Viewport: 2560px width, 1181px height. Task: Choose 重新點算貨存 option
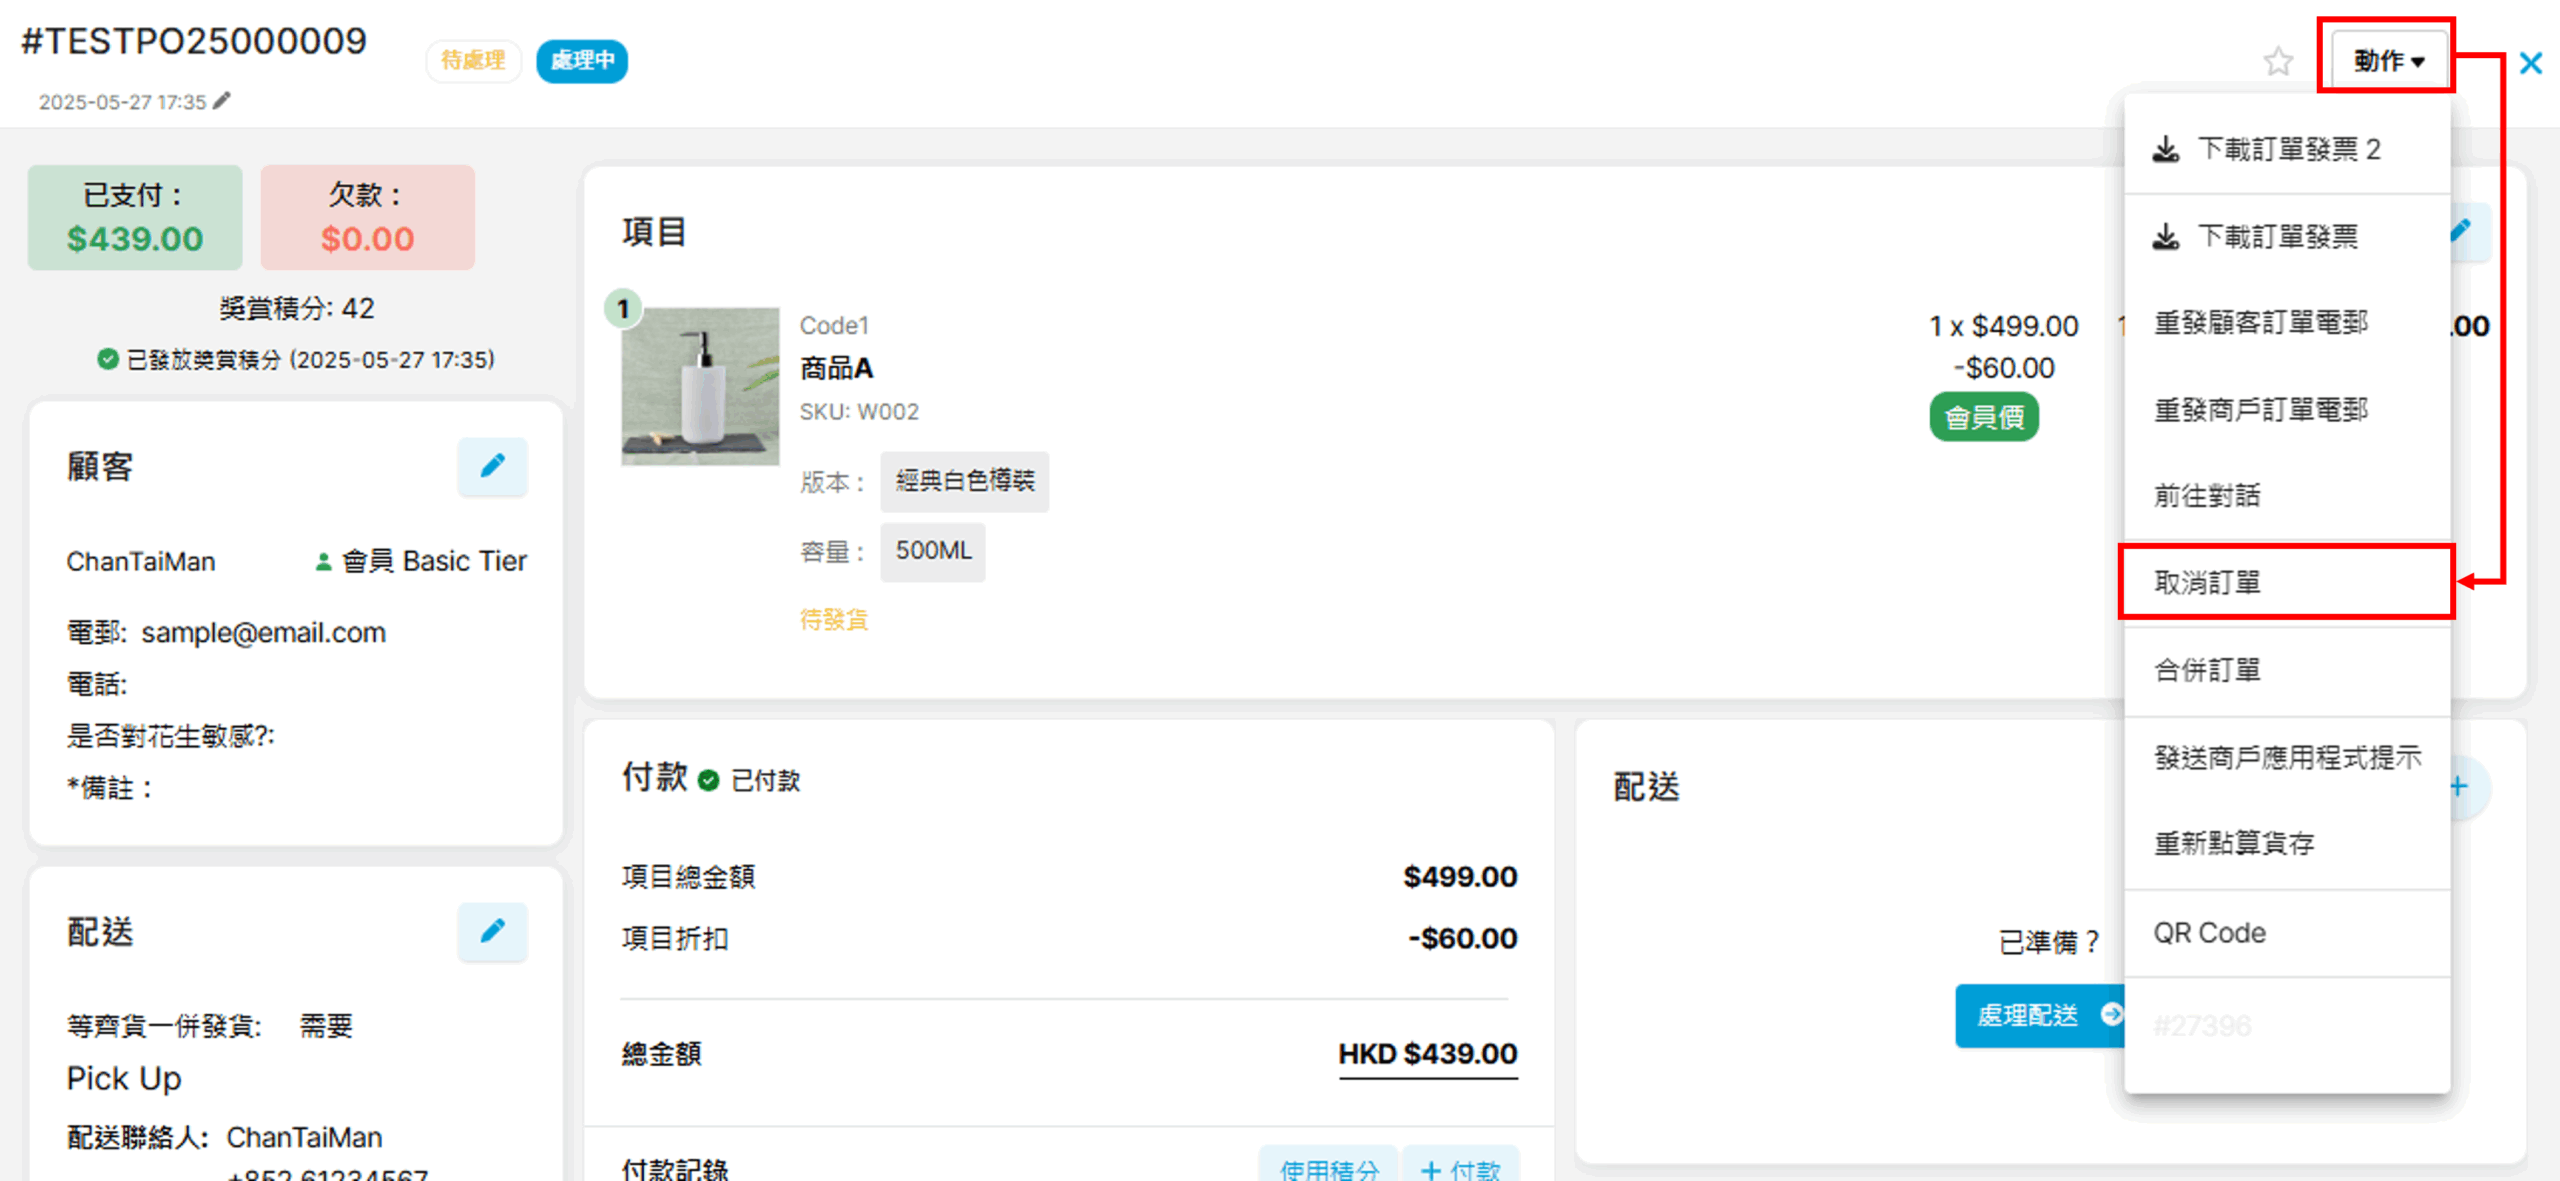[x=2233, y=844]
